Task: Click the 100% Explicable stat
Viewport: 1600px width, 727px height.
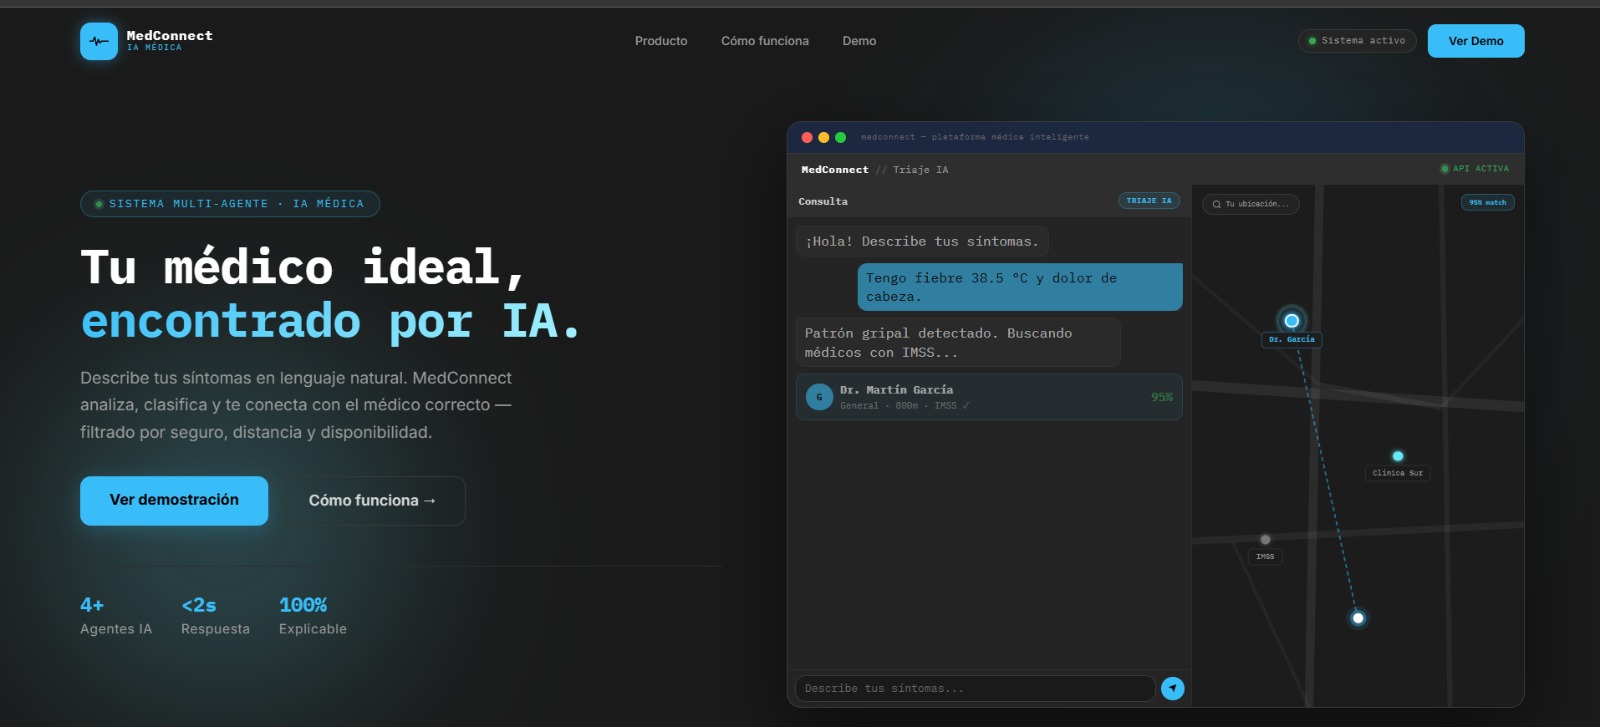Action: pyautogui.click(x=313, y=616)
